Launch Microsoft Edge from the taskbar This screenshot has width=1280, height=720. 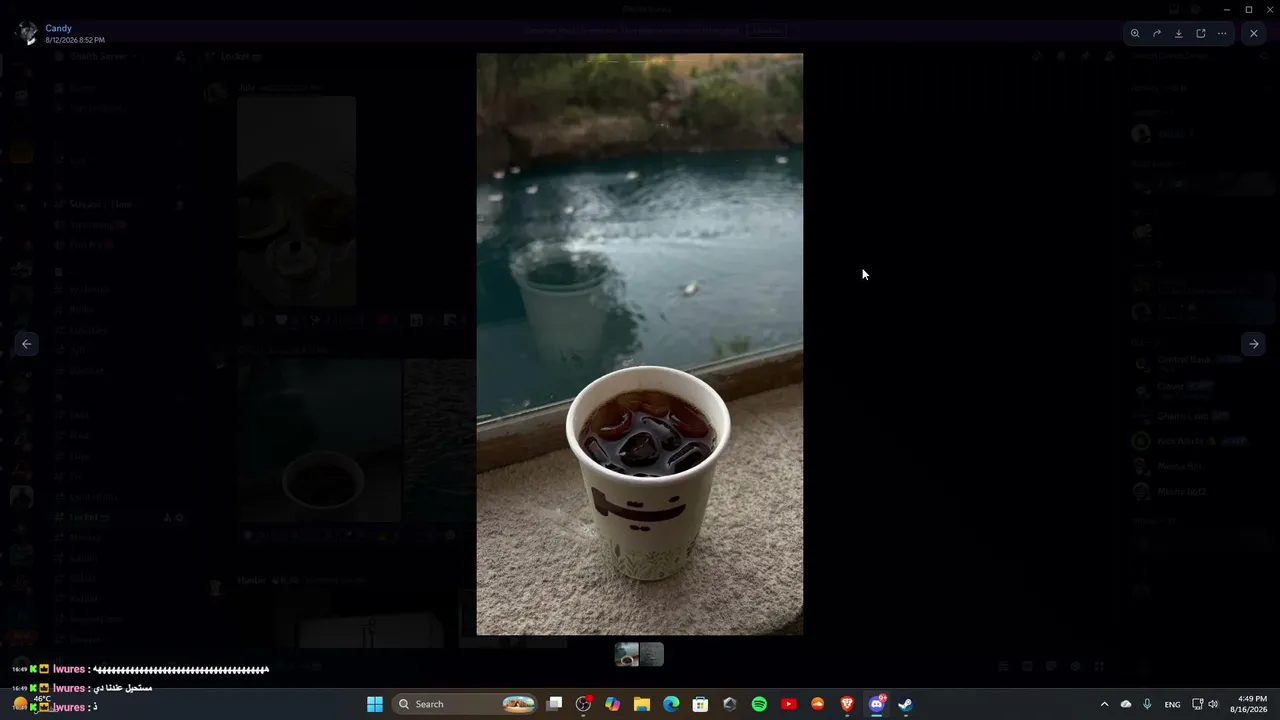pos(671,704)
